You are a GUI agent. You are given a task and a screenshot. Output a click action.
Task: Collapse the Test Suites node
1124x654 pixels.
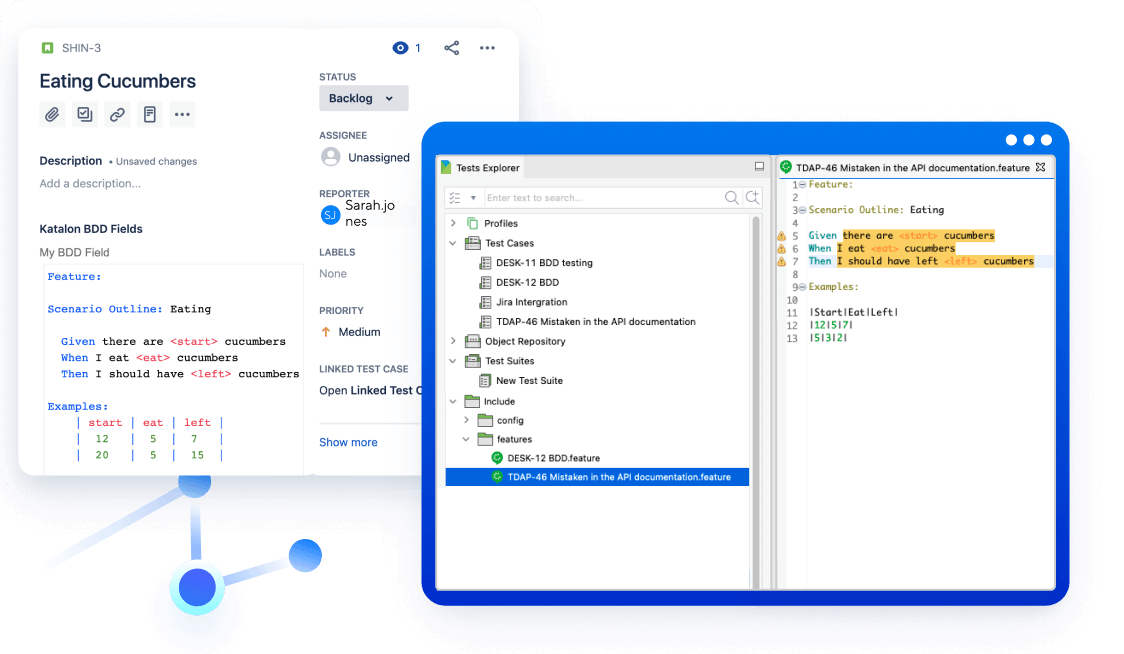click(453, 361)
